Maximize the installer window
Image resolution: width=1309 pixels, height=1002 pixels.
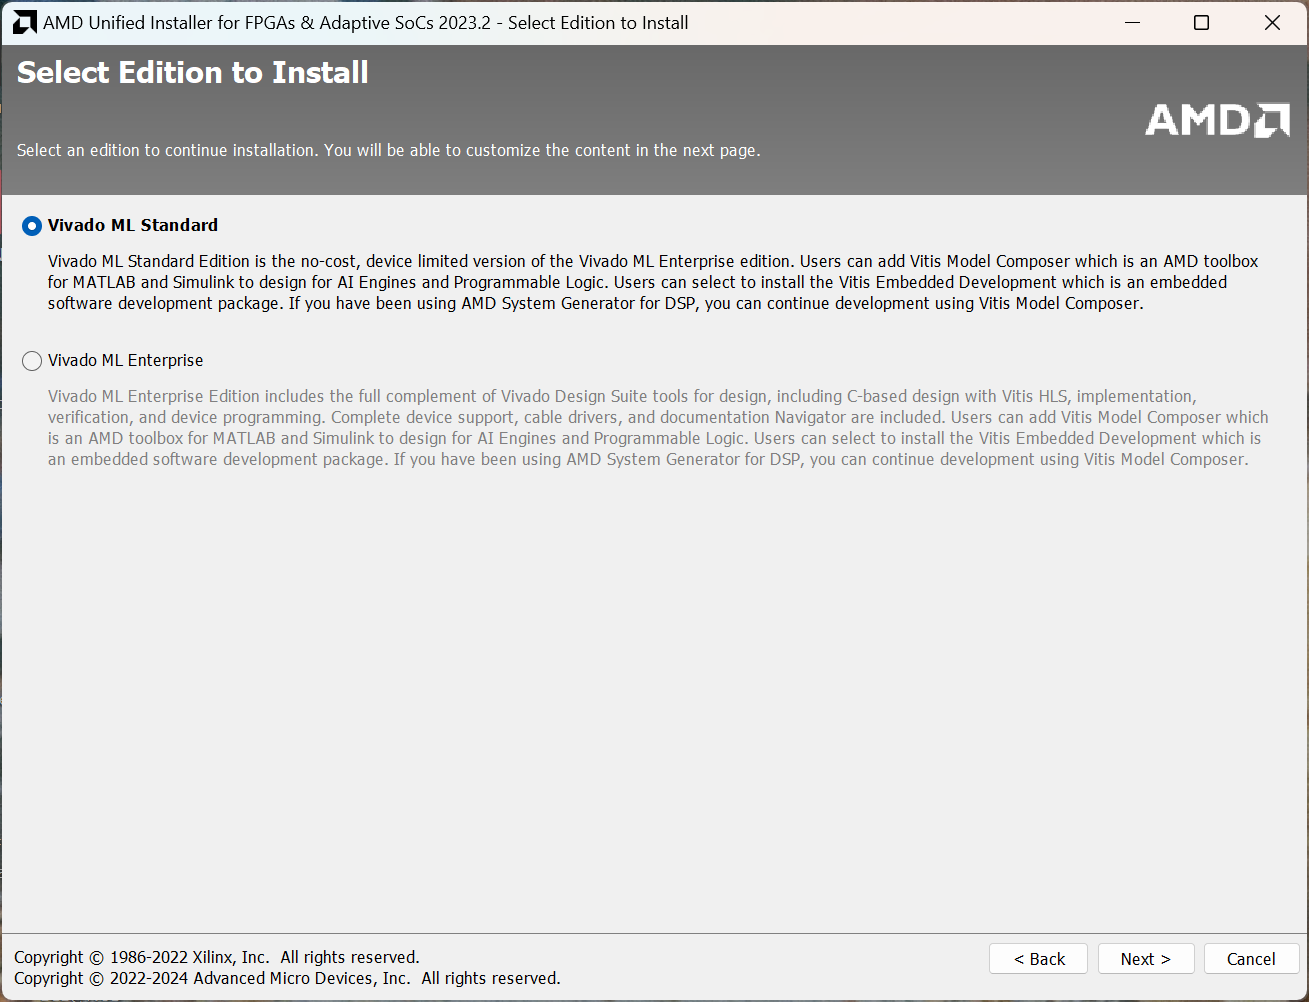coord(1202,23)
